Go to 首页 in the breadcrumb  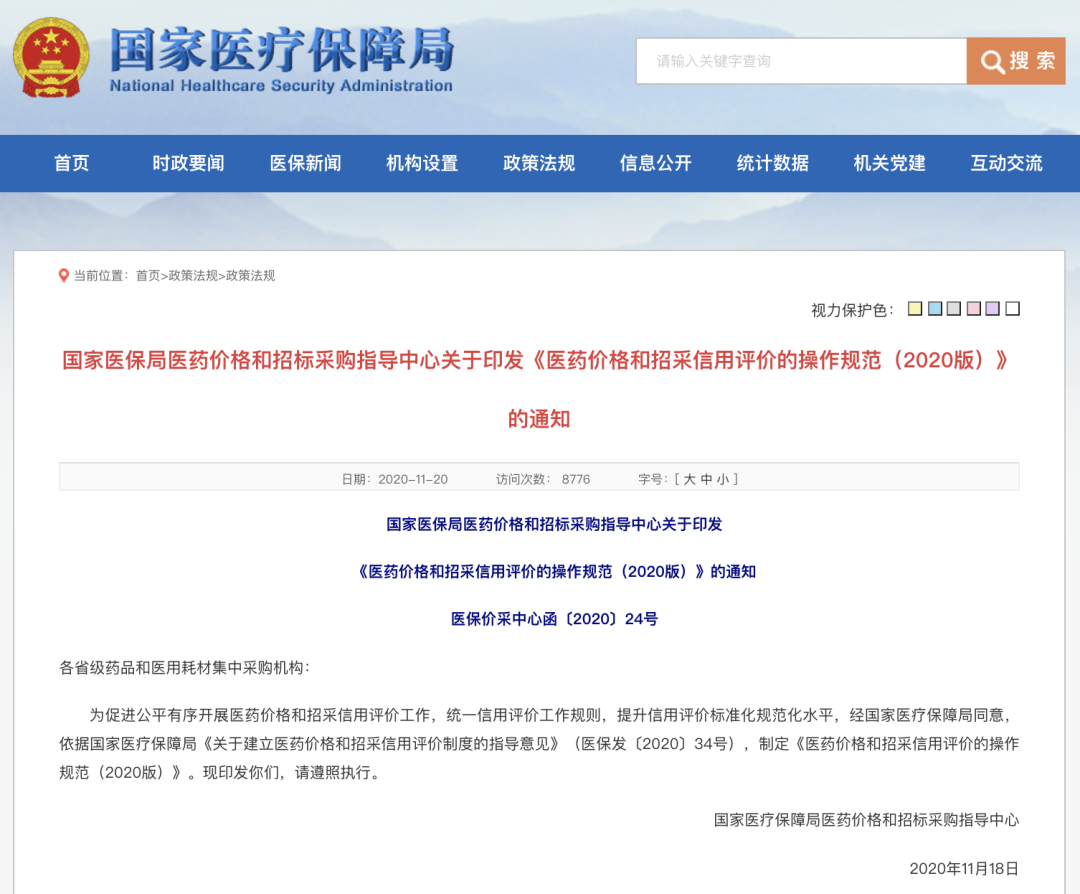147,276
